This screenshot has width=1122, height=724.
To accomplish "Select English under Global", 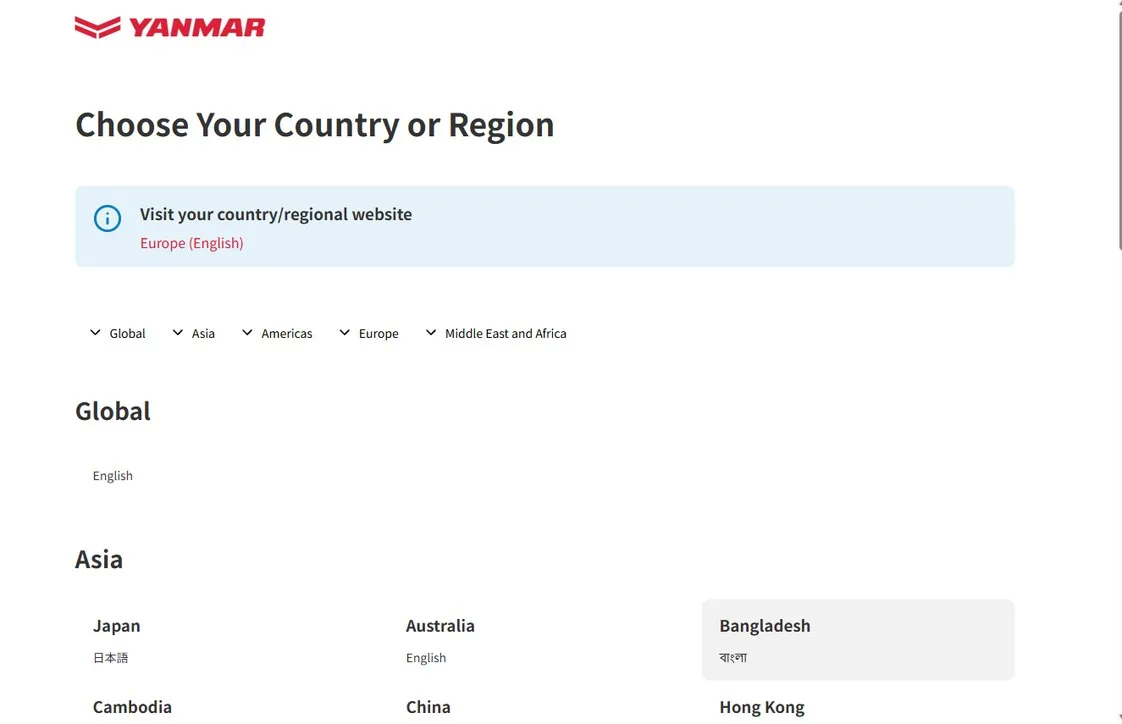I will pyautogui.click(x=112, y=476).
